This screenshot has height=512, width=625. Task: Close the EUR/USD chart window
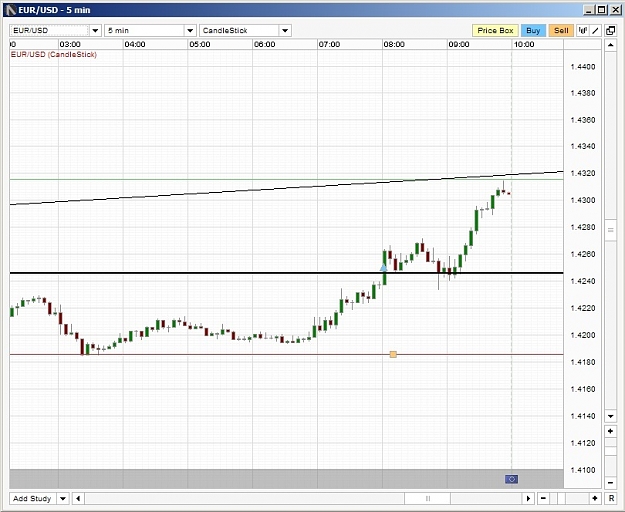(x=615, y=10)
